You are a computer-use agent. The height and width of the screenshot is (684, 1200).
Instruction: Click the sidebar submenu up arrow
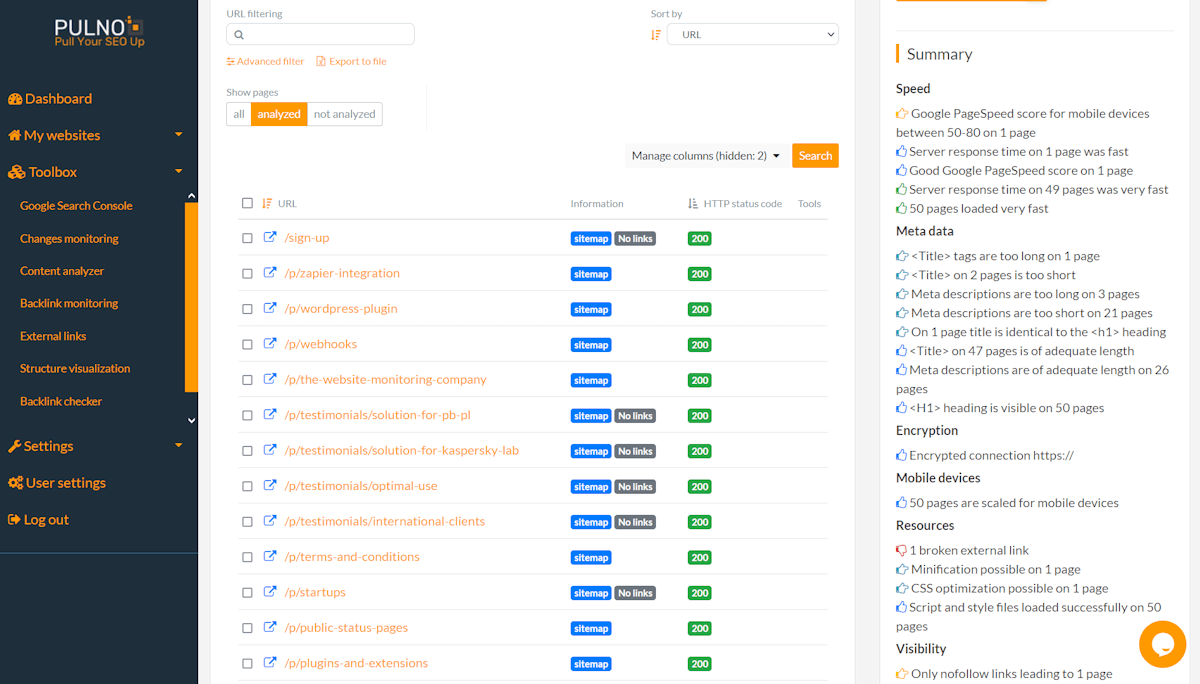191,197
